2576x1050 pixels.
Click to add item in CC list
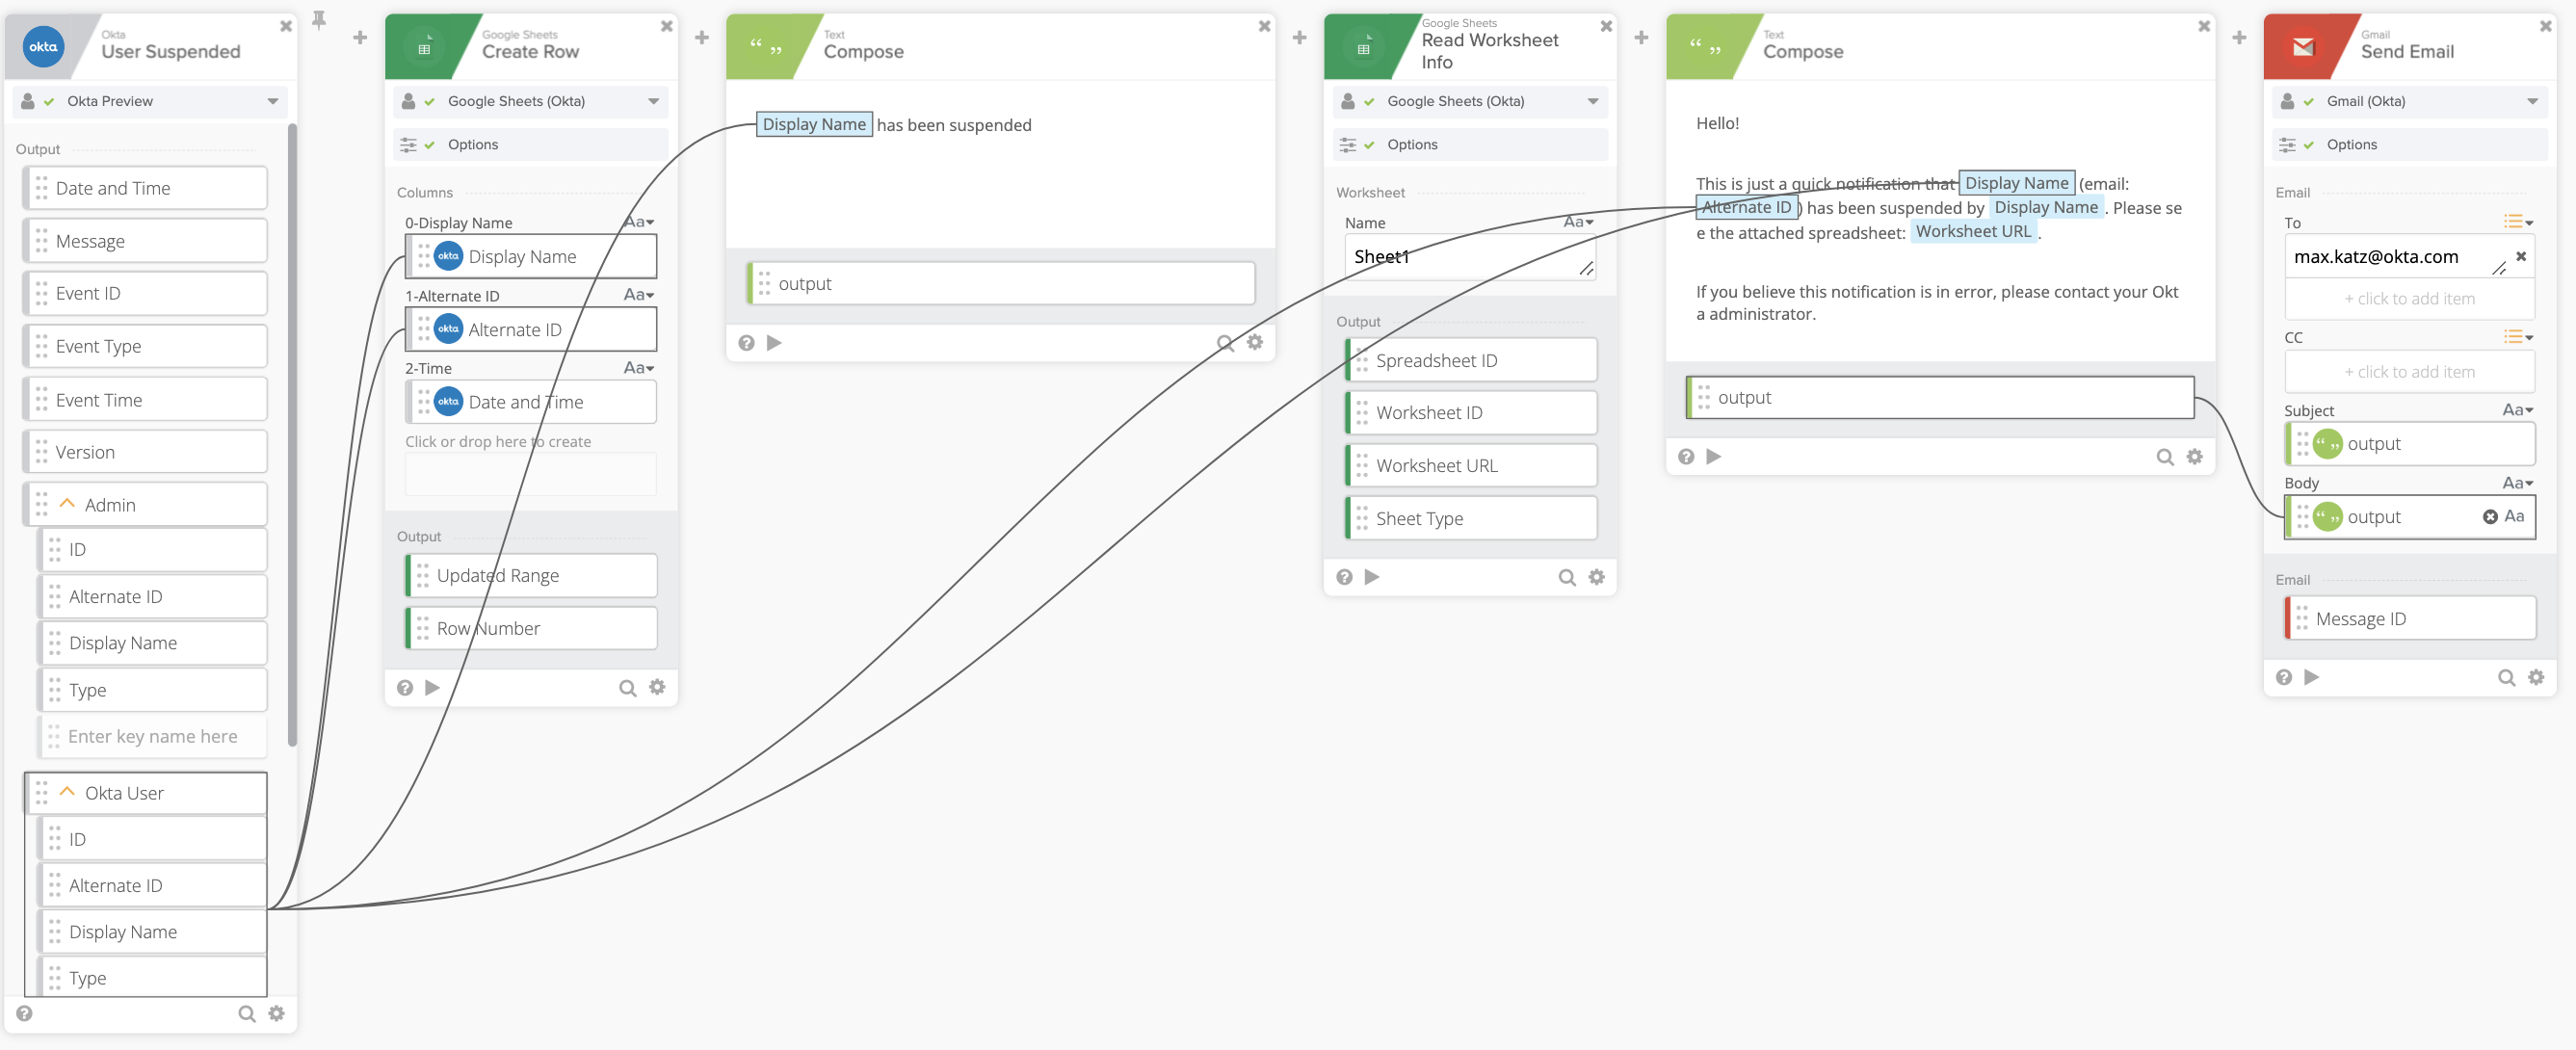(2408, 372)
